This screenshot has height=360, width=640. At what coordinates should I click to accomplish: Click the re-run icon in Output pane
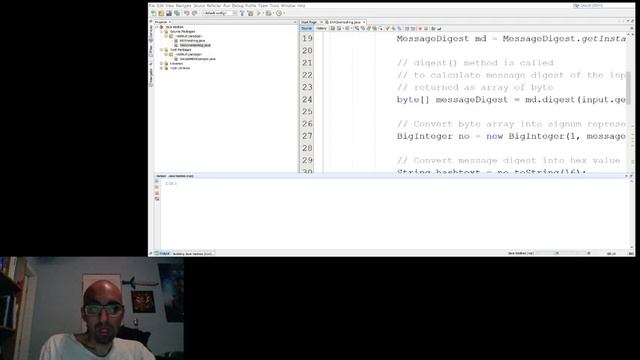[157, 181]
